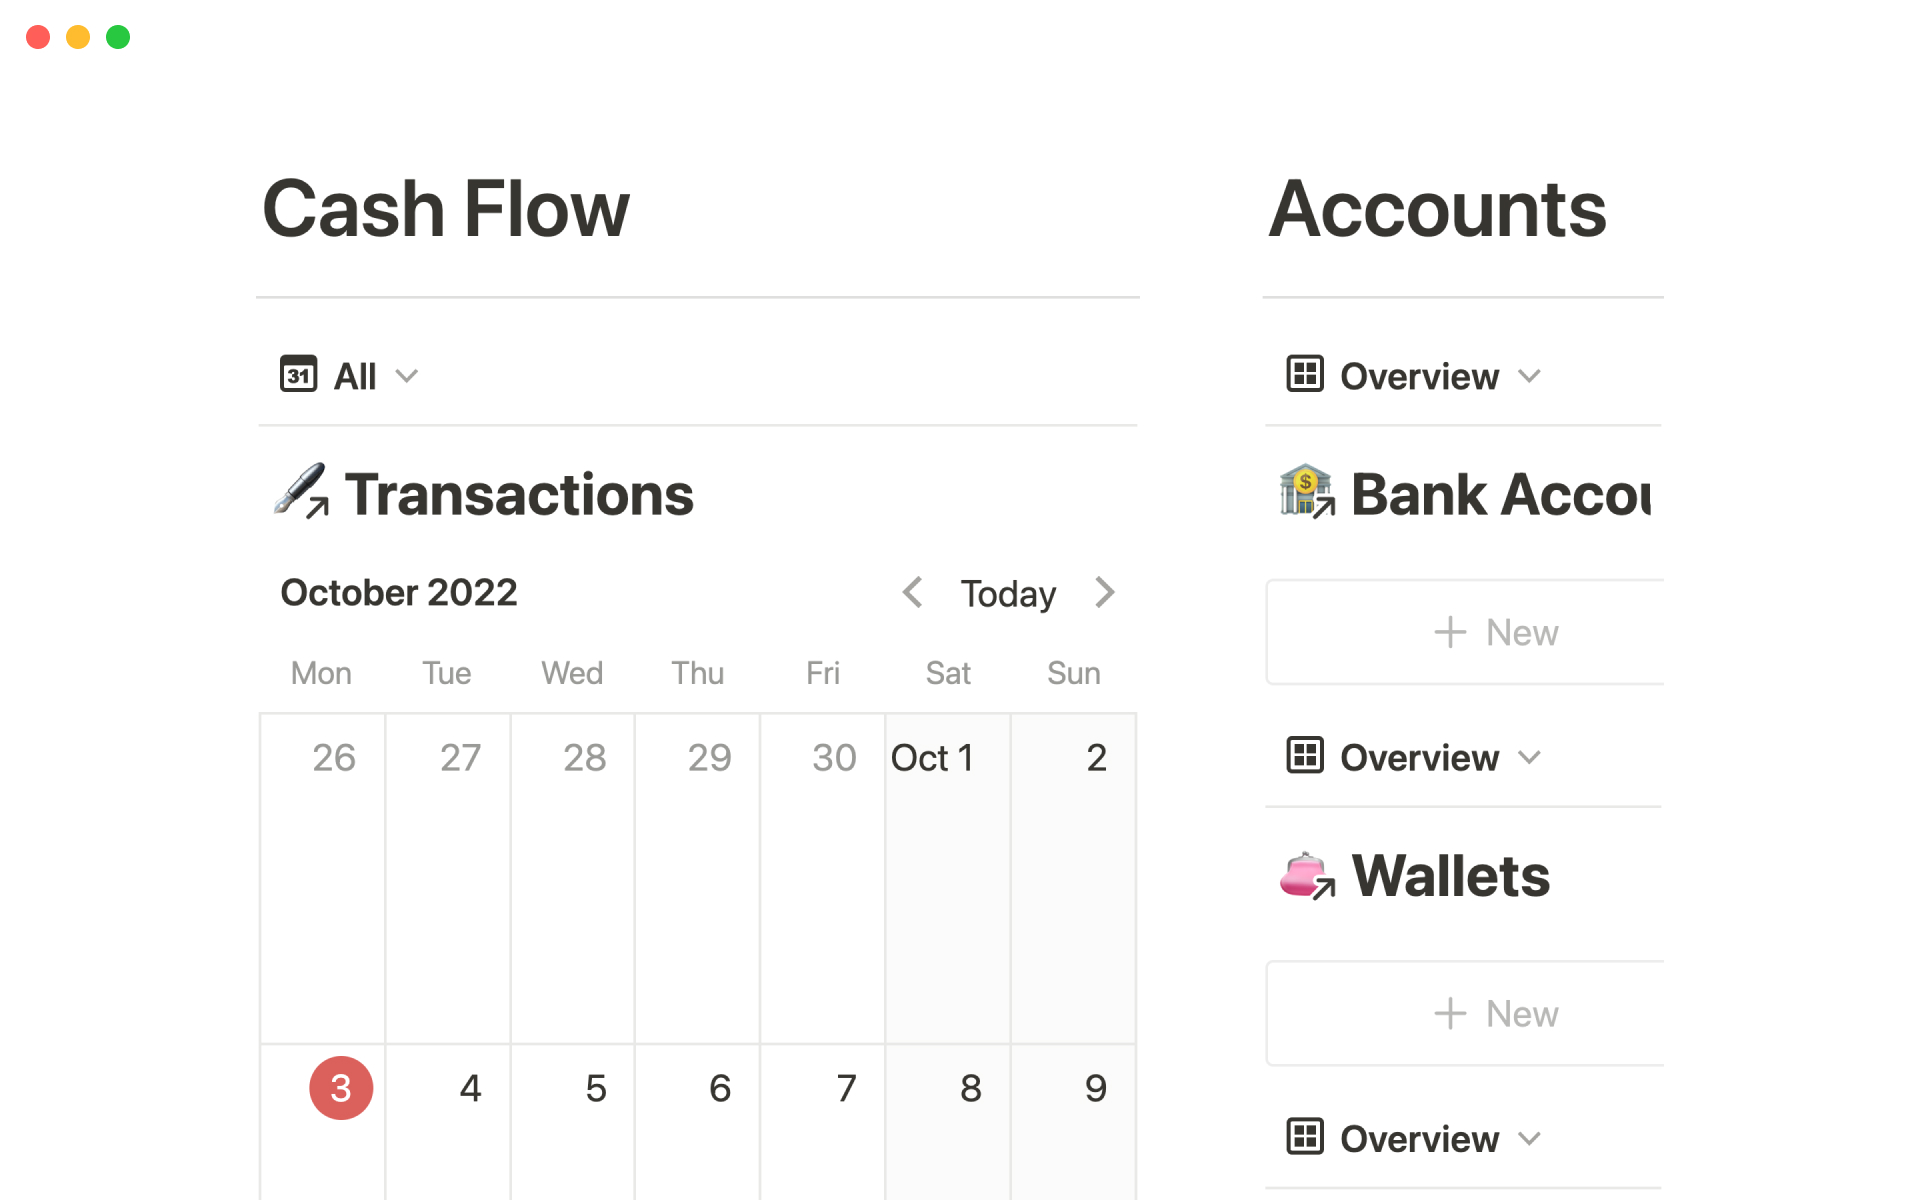Click the pink purse Wallets icon
Viewport: 1920px width, 1200px height.
1306,876
